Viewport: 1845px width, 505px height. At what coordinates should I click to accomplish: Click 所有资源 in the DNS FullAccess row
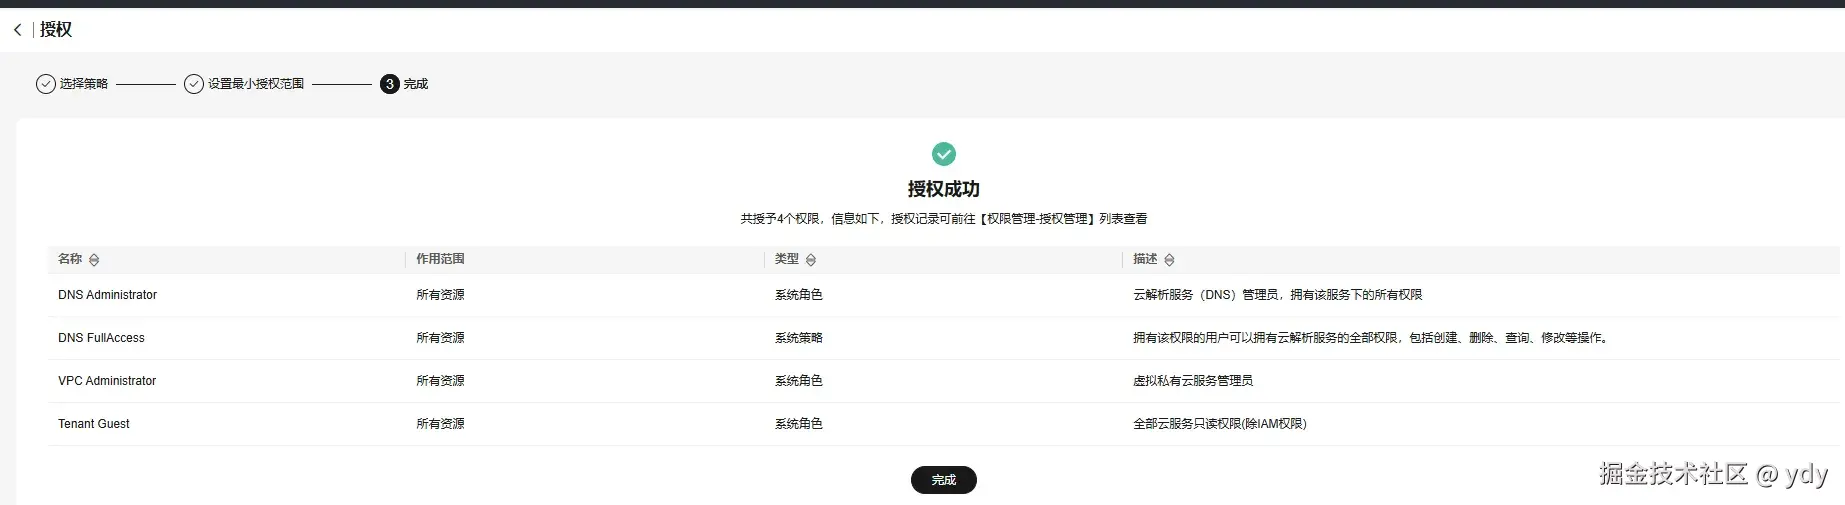(x=440, y=338)
